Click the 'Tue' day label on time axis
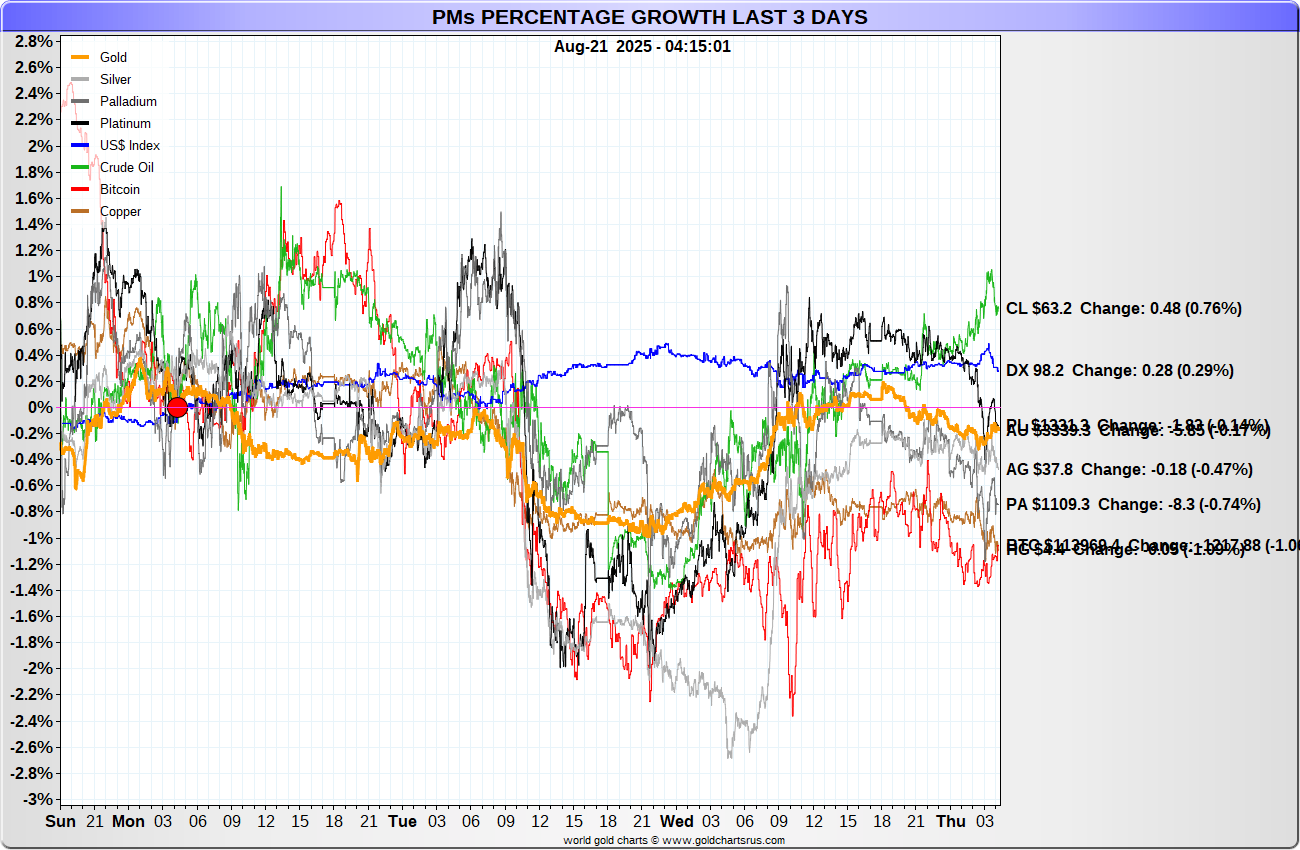Viewport: 1300px width, 850px height. tap(402, 822)
